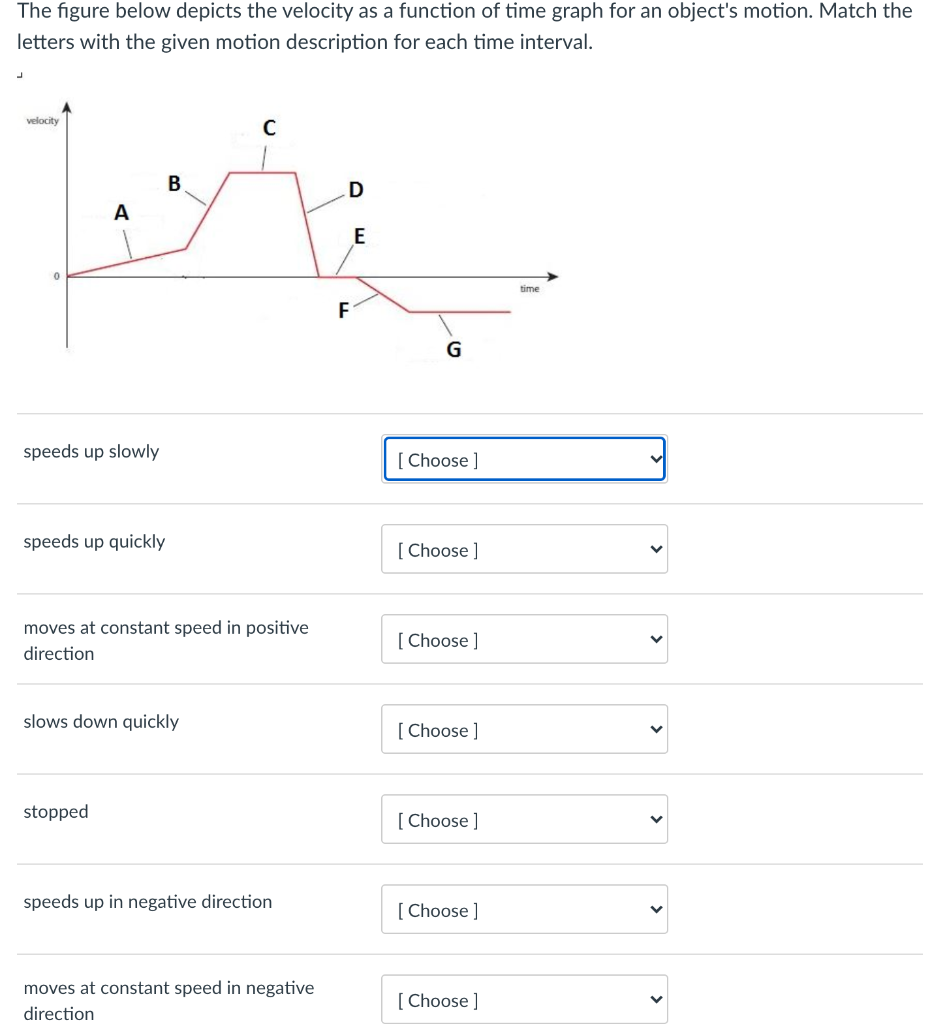Open the dropdown next to 'speeds up quickly'
The height and width of the screenshot is (1024, 932).
click(524, 549)
